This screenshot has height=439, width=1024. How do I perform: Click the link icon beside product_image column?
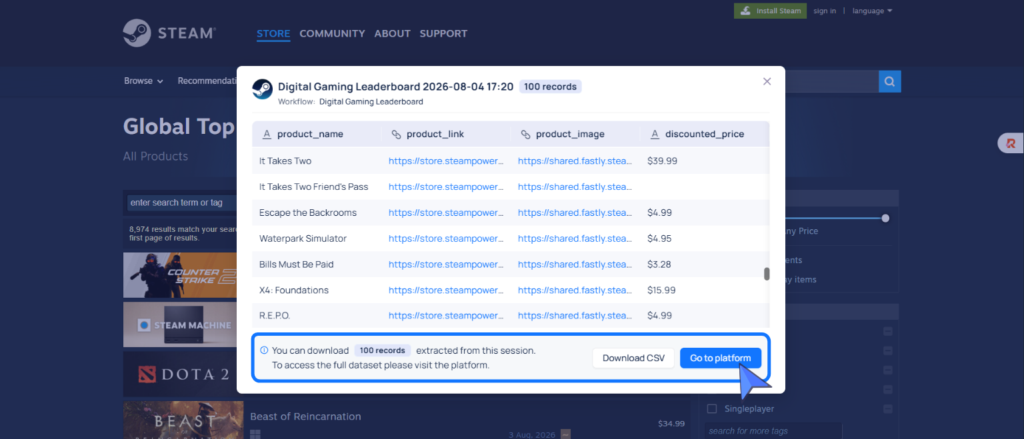pyautogui.click(x=525, y=134)
